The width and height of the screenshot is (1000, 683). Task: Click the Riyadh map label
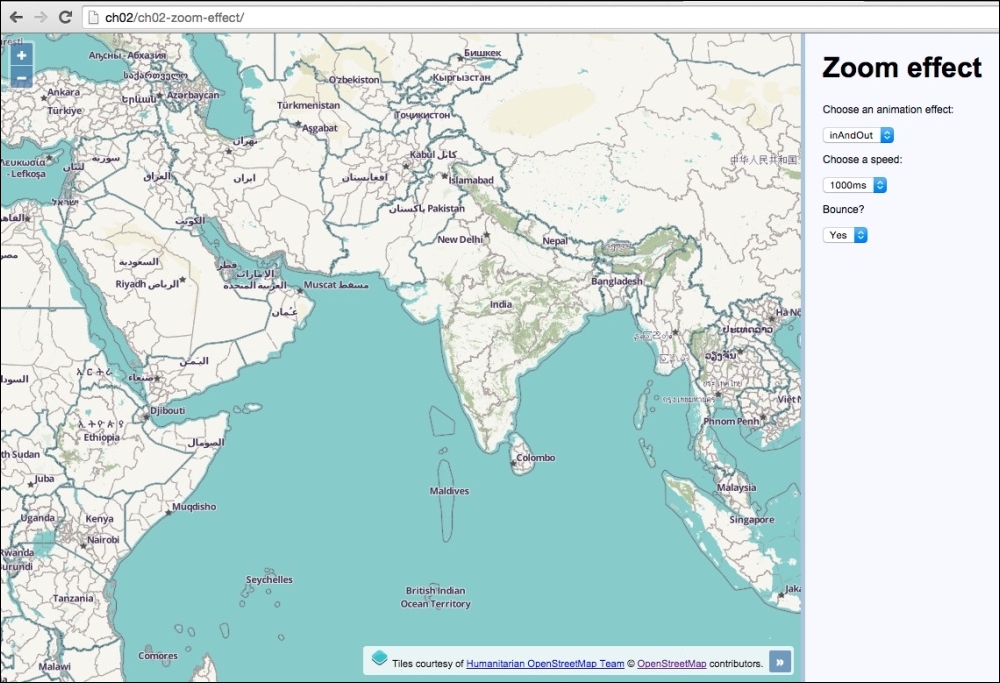(x=130, y=284)
